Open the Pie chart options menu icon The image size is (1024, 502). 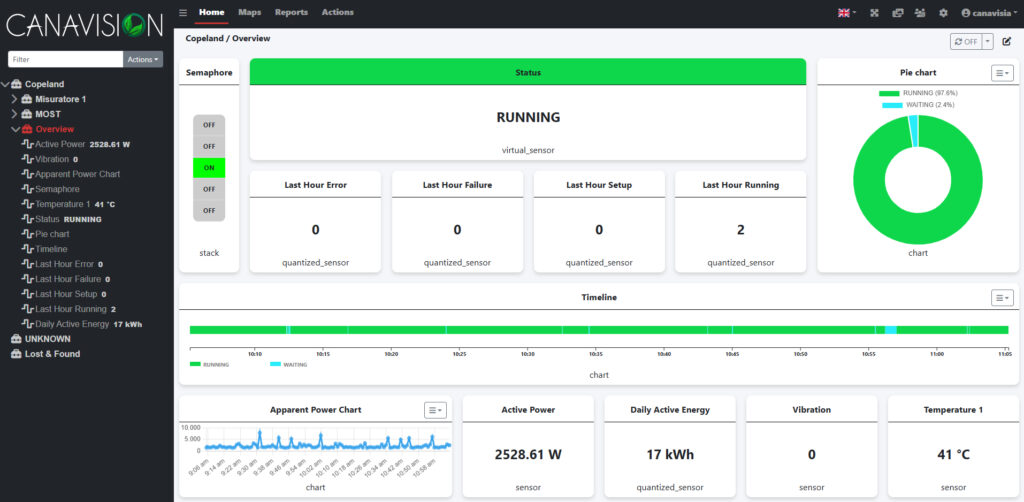1001,73
